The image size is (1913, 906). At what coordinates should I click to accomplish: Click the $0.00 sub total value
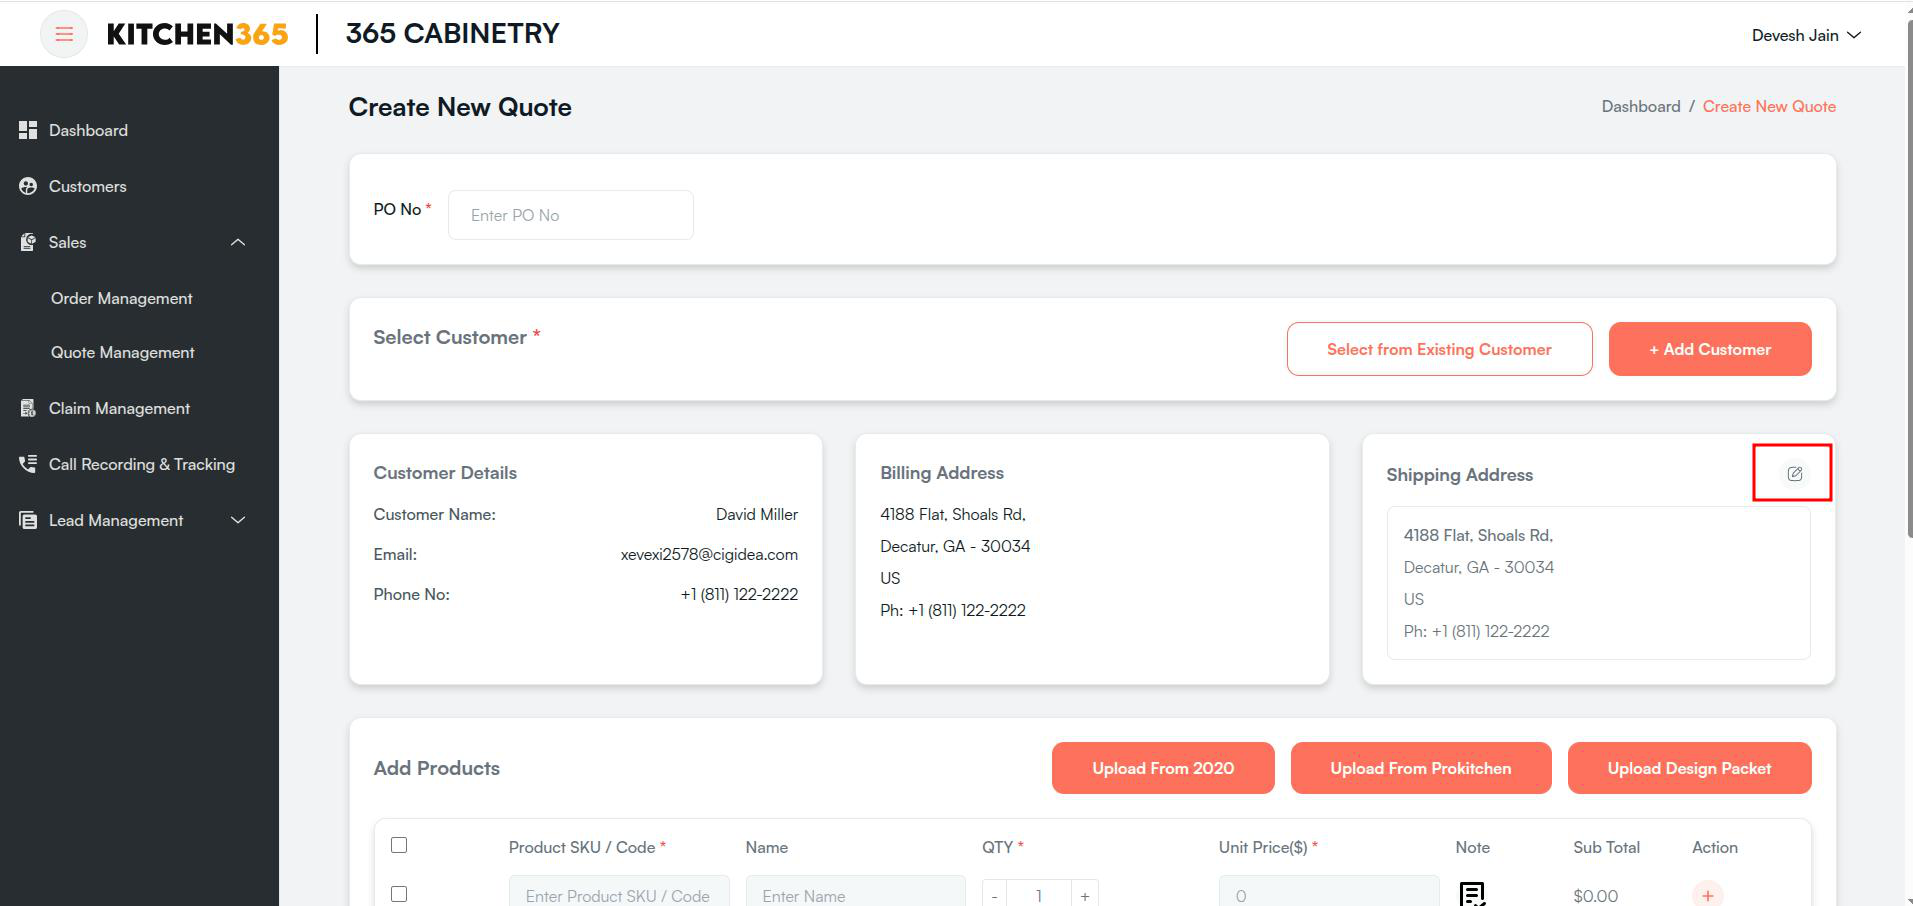[1595, 896]
